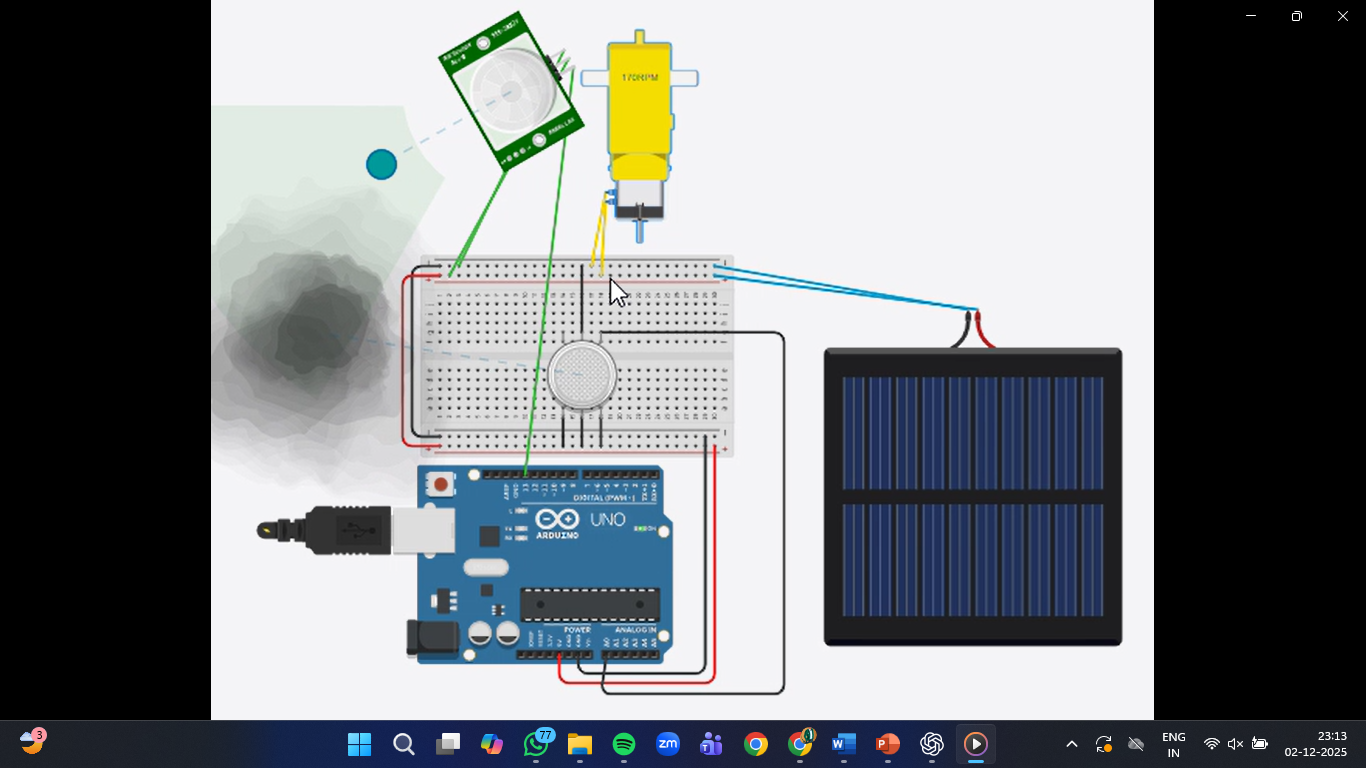Launch Google Chrome from the taskbar
Viewport: 1366px width, 768px height.
click(x=755, y=745)
